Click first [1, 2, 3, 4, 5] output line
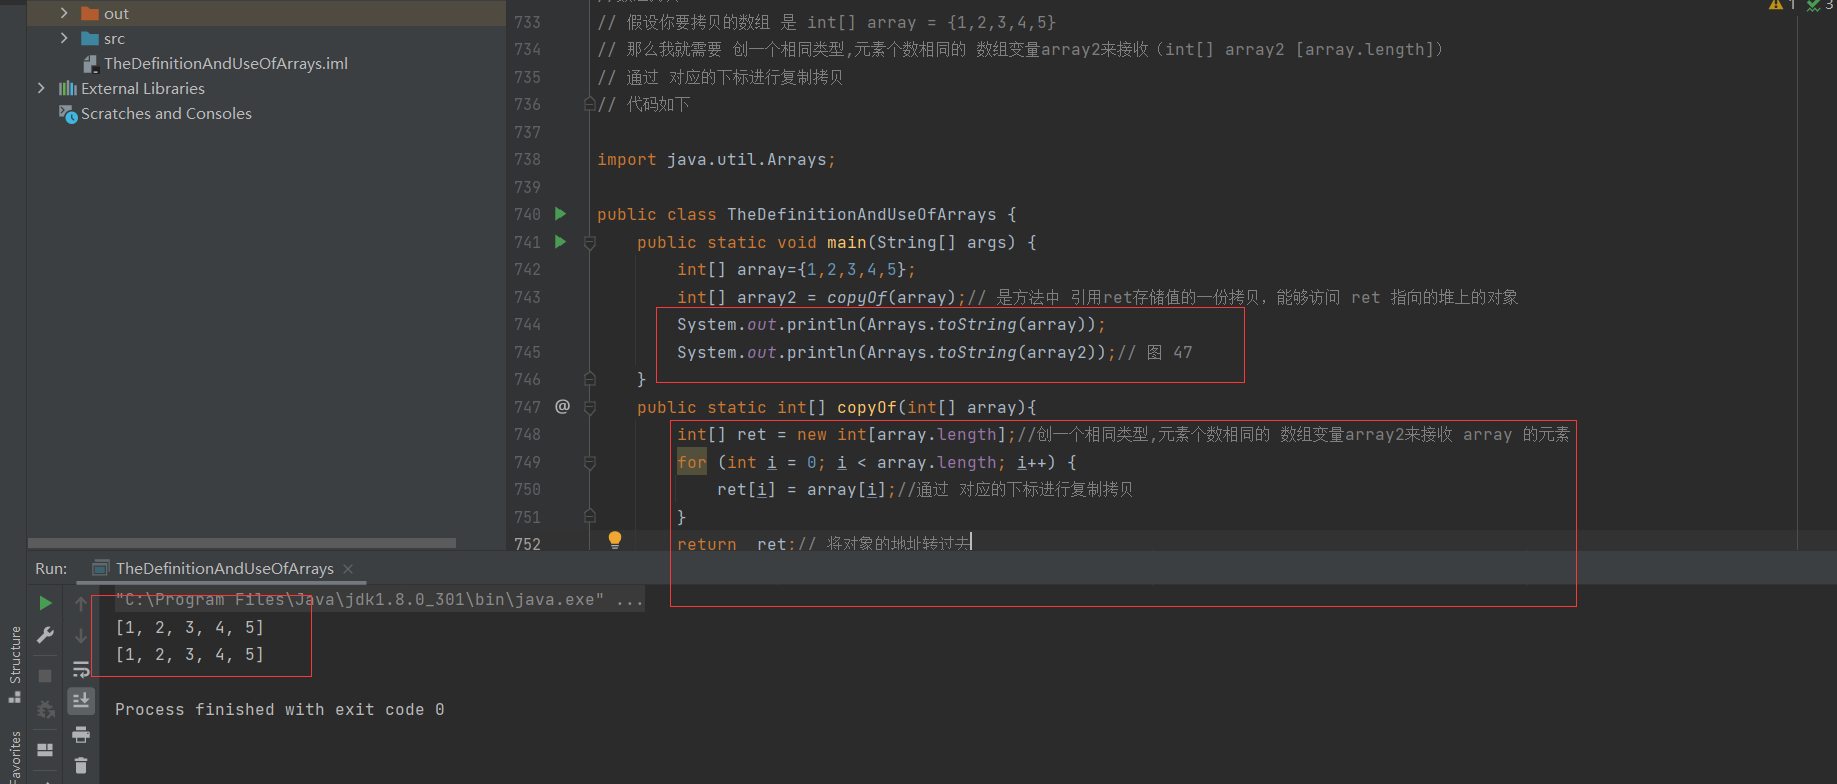Viewport: 1837px width, 784px height. [x=190, y=627]
